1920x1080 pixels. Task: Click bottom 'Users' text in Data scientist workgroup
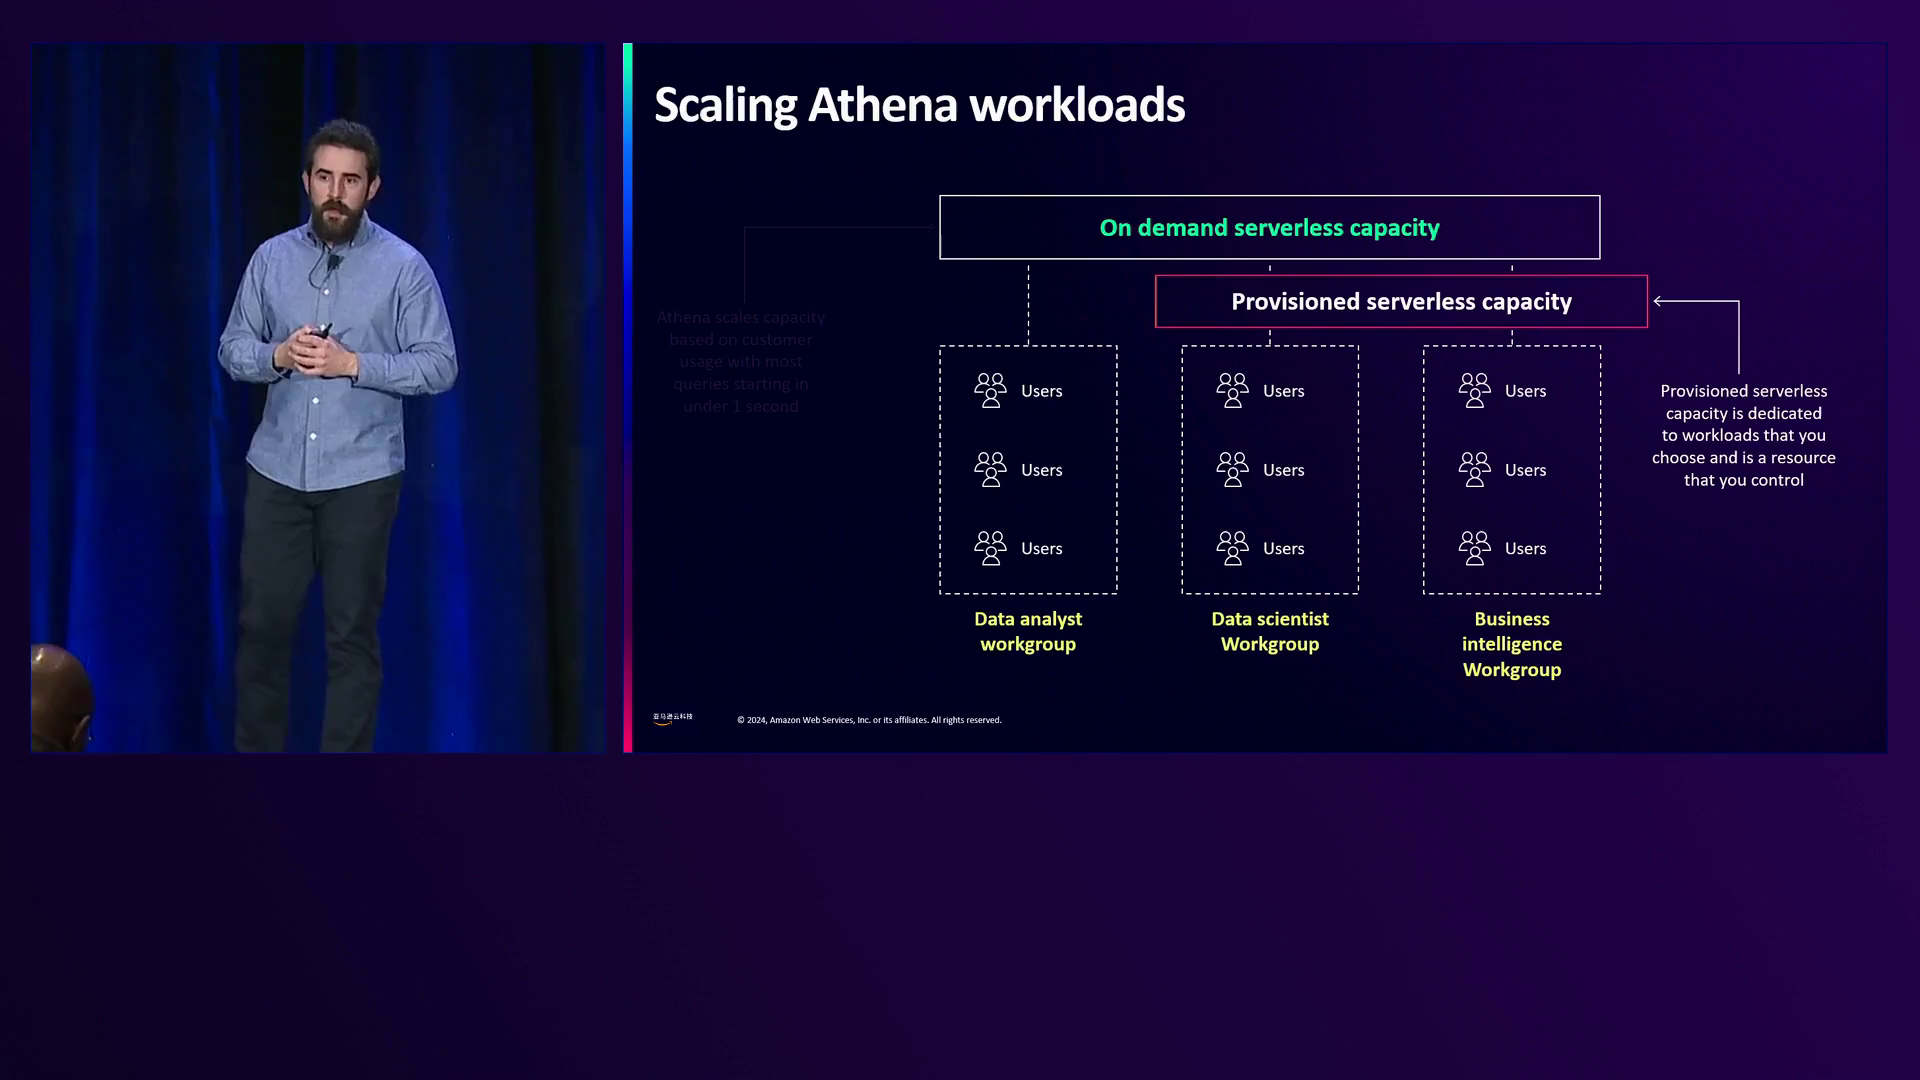(1283, 549)
